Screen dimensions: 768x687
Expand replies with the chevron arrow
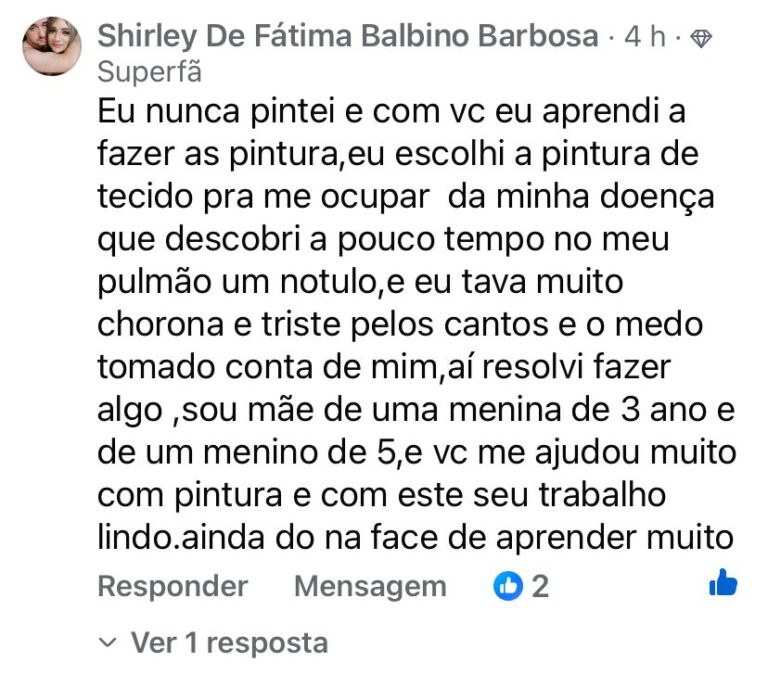(x=108, y=641)
